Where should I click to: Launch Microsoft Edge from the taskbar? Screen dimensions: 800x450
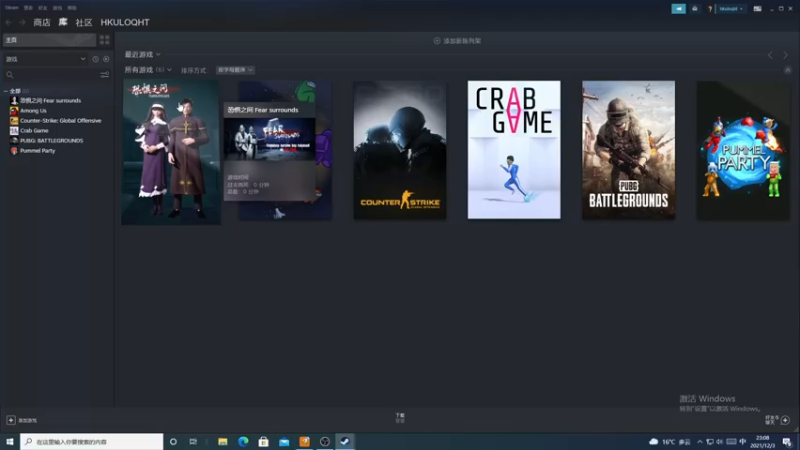(243, 442)
